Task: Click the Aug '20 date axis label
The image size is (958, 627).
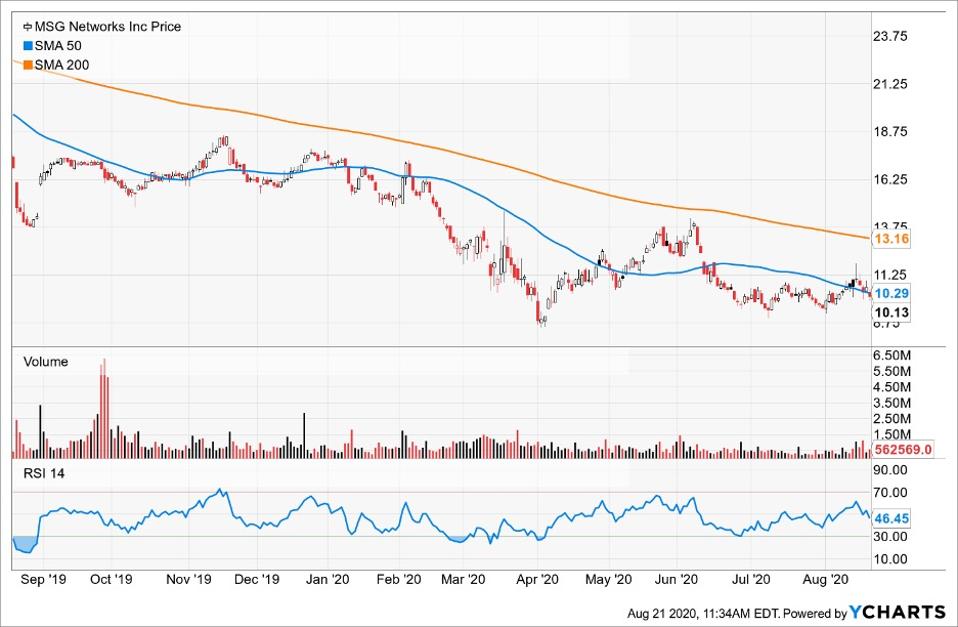Action: coord(826,579)
